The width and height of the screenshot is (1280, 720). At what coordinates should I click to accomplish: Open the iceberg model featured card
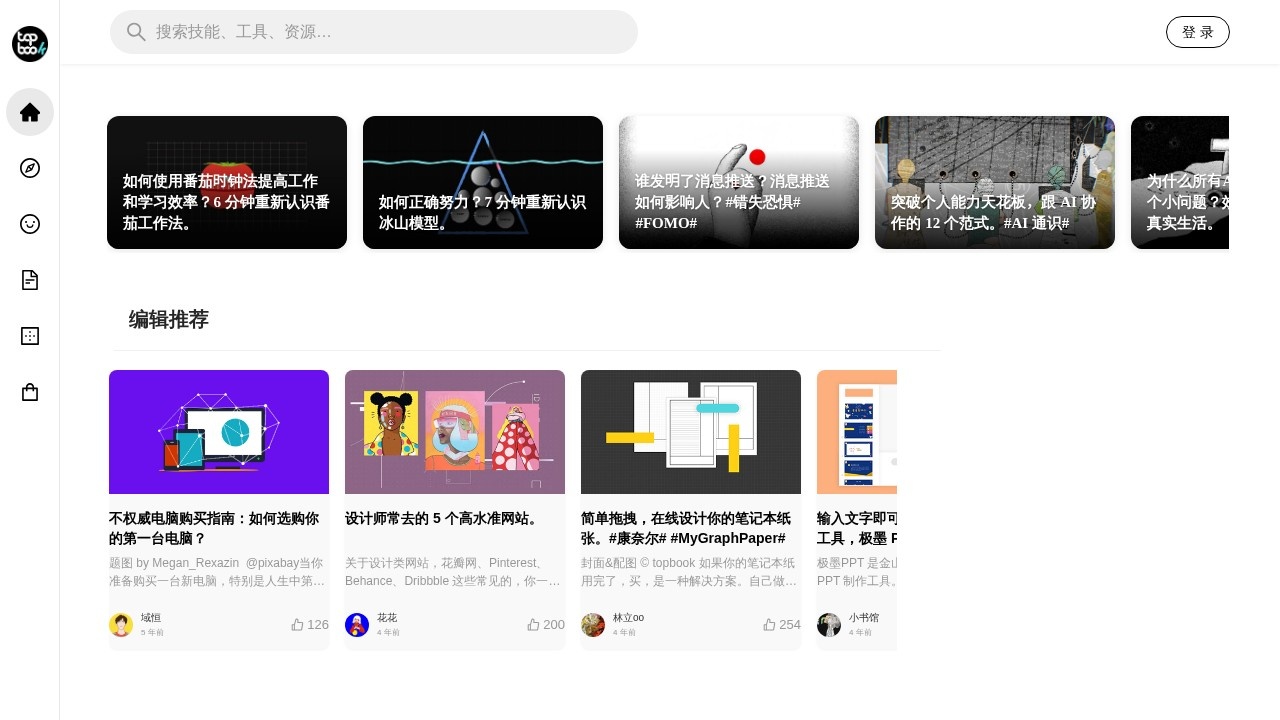[x=483, y=183]
